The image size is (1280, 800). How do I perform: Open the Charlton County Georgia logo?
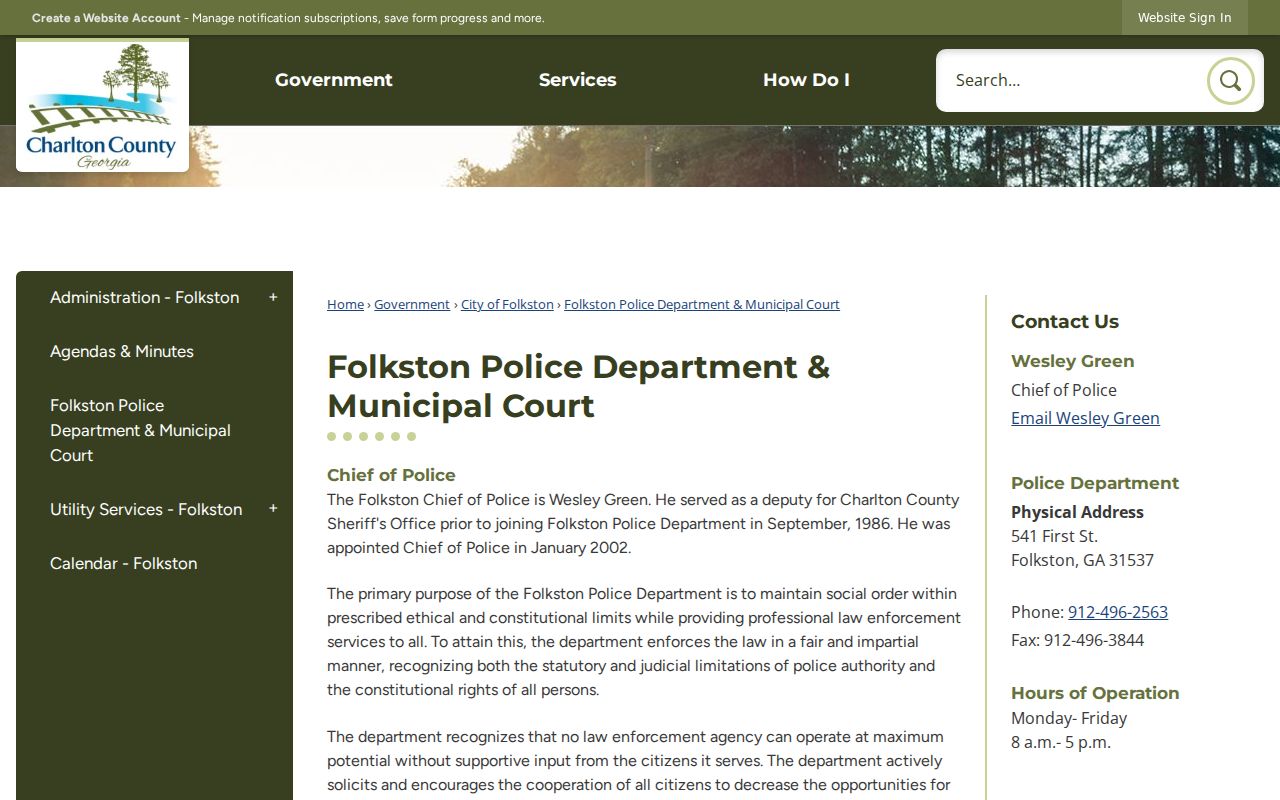[x=102, y=106]
